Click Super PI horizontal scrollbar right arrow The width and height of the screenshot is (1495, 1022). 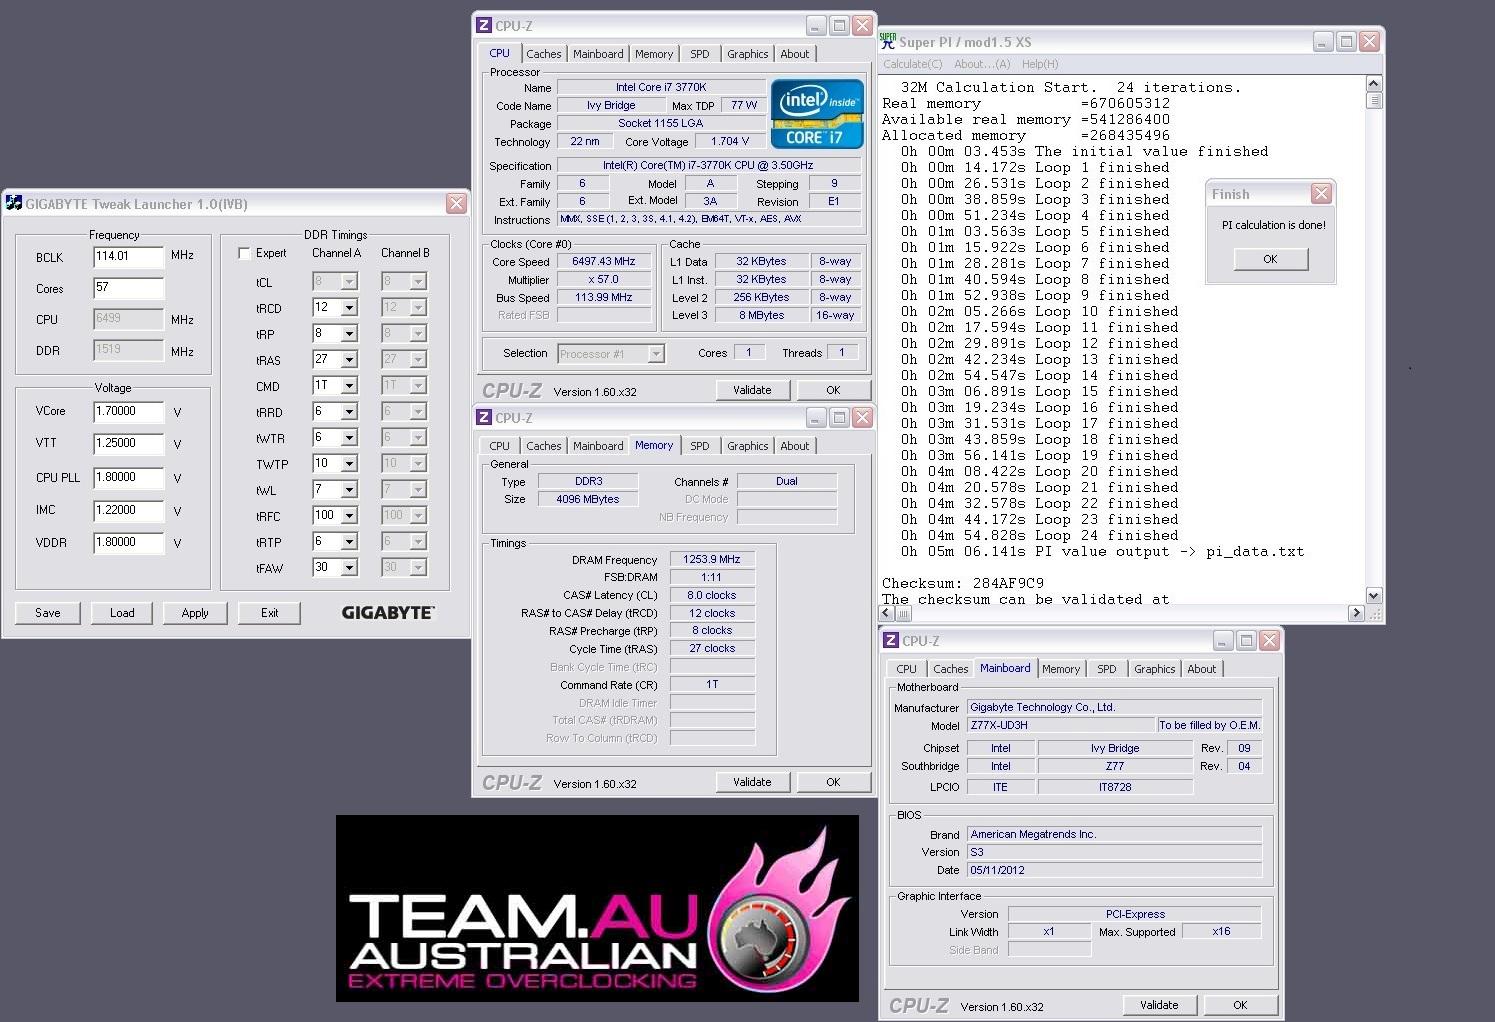[x=1357, y=613]
